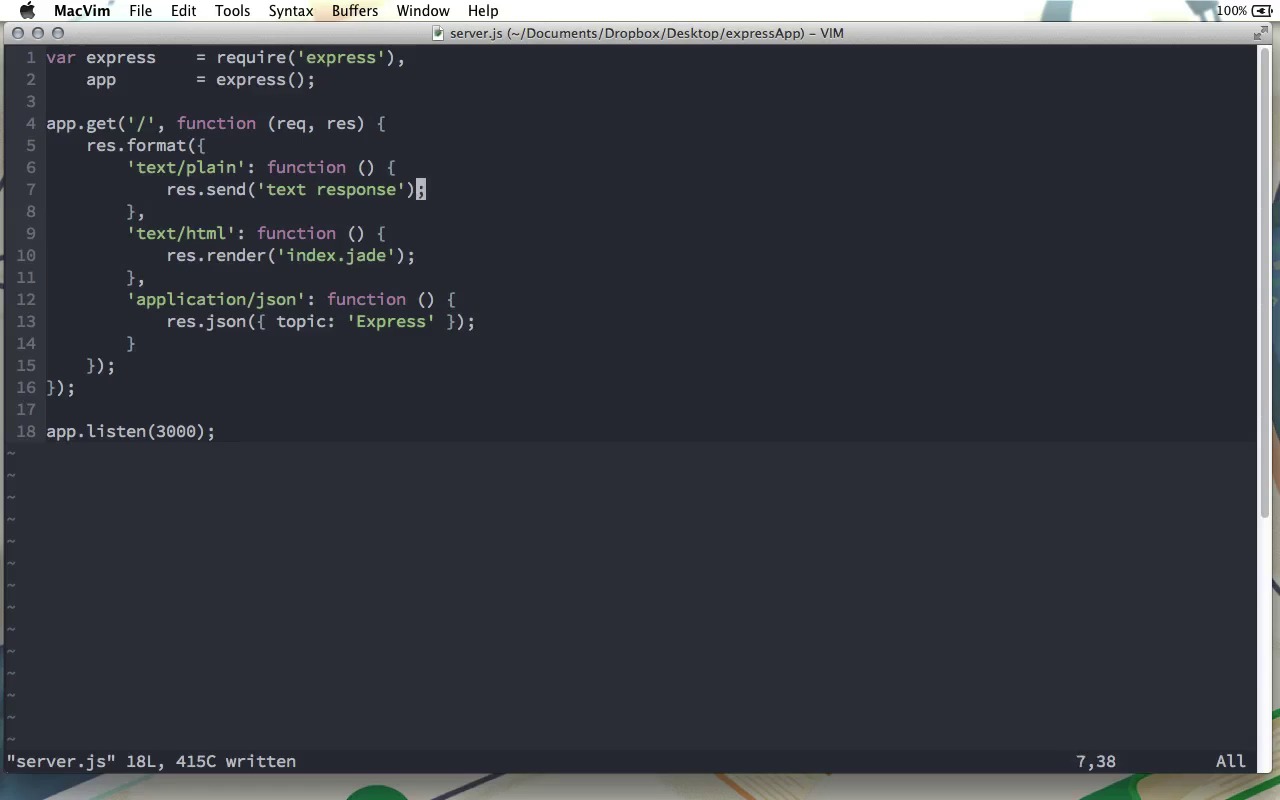1280x800 pixels.
Task: Click 'res.format' on line 5
Action: [136, 146]
